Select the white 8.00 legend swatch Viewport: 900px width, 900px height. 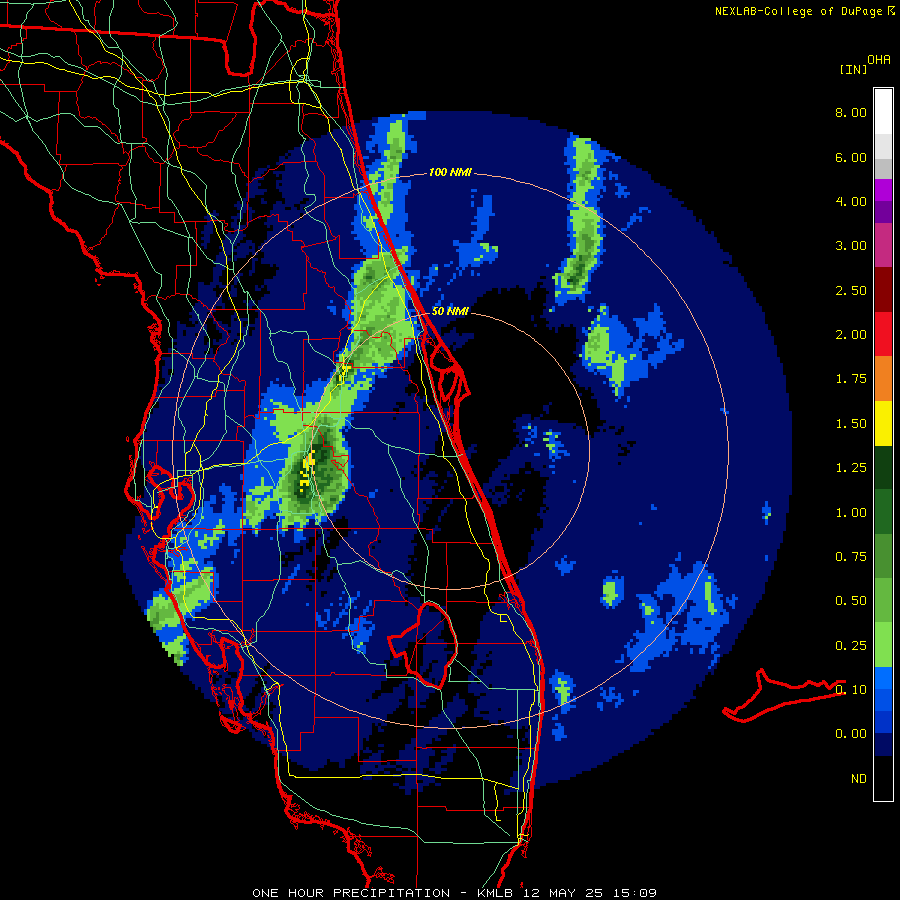(x=883, y=112)
